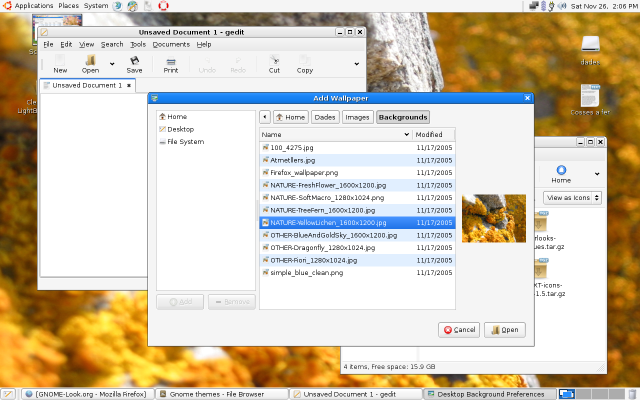Click the Cut scissors icon in gedit

tap(274, 60)
